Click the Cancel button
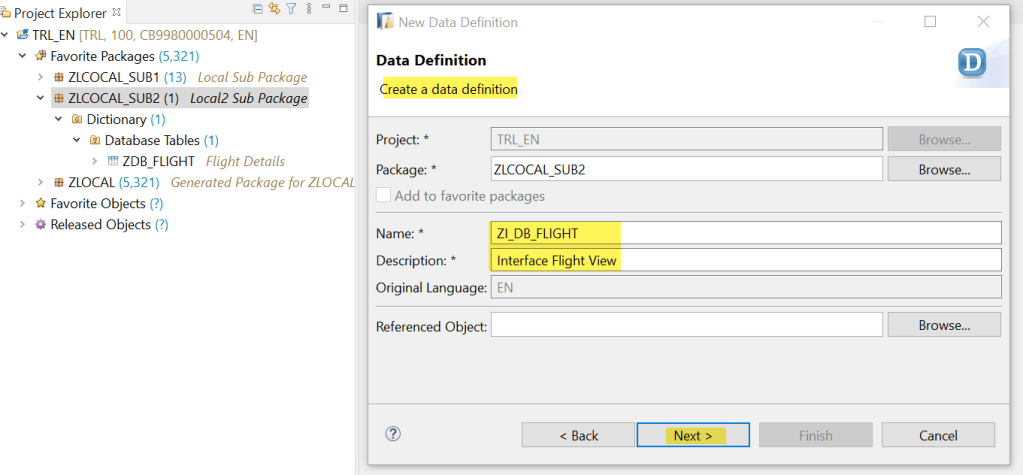Image resolution: width=1023 pixels, height=475 pixels. (x=938, y=435)
